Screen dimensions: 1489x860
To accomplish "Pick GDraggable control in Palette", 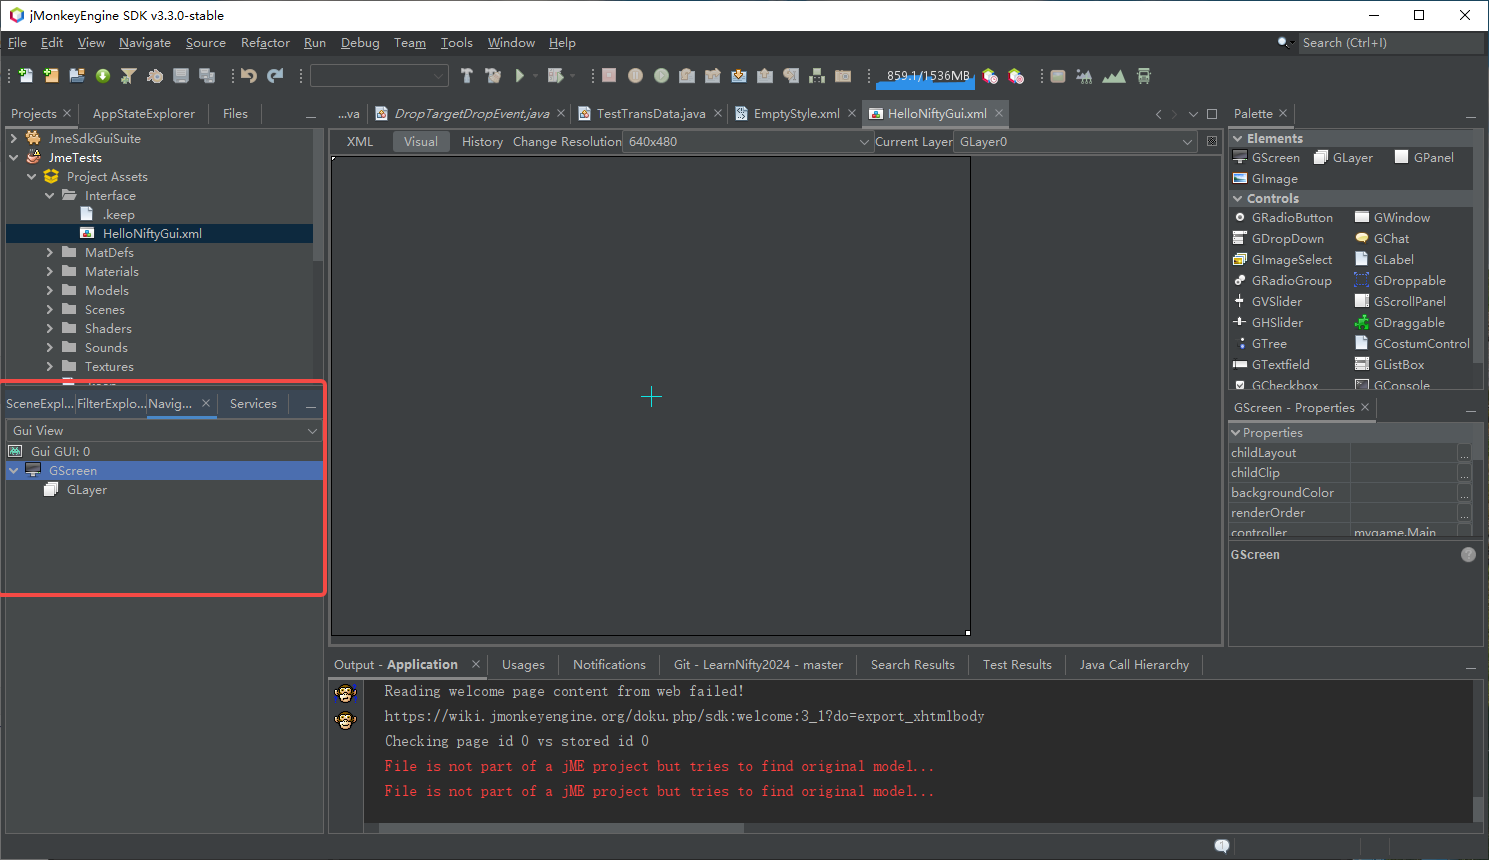I will coord(1400,323).
